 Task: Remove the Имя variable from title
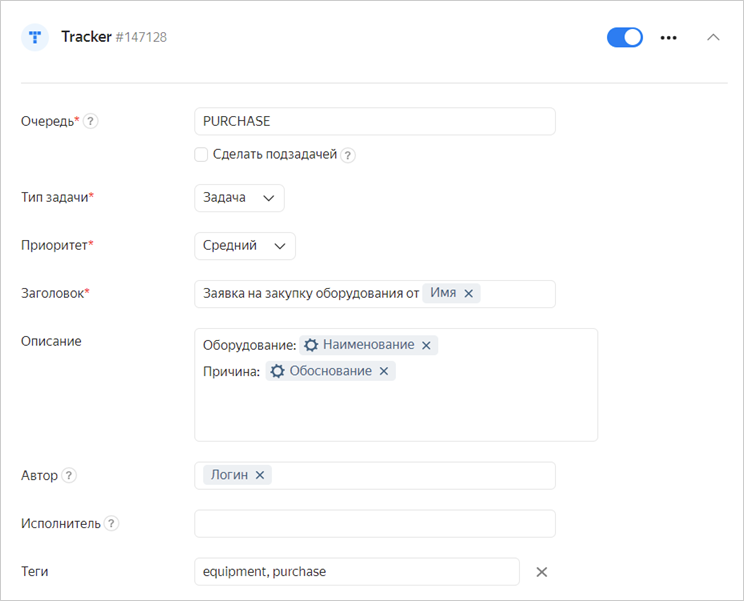point(468,293)
